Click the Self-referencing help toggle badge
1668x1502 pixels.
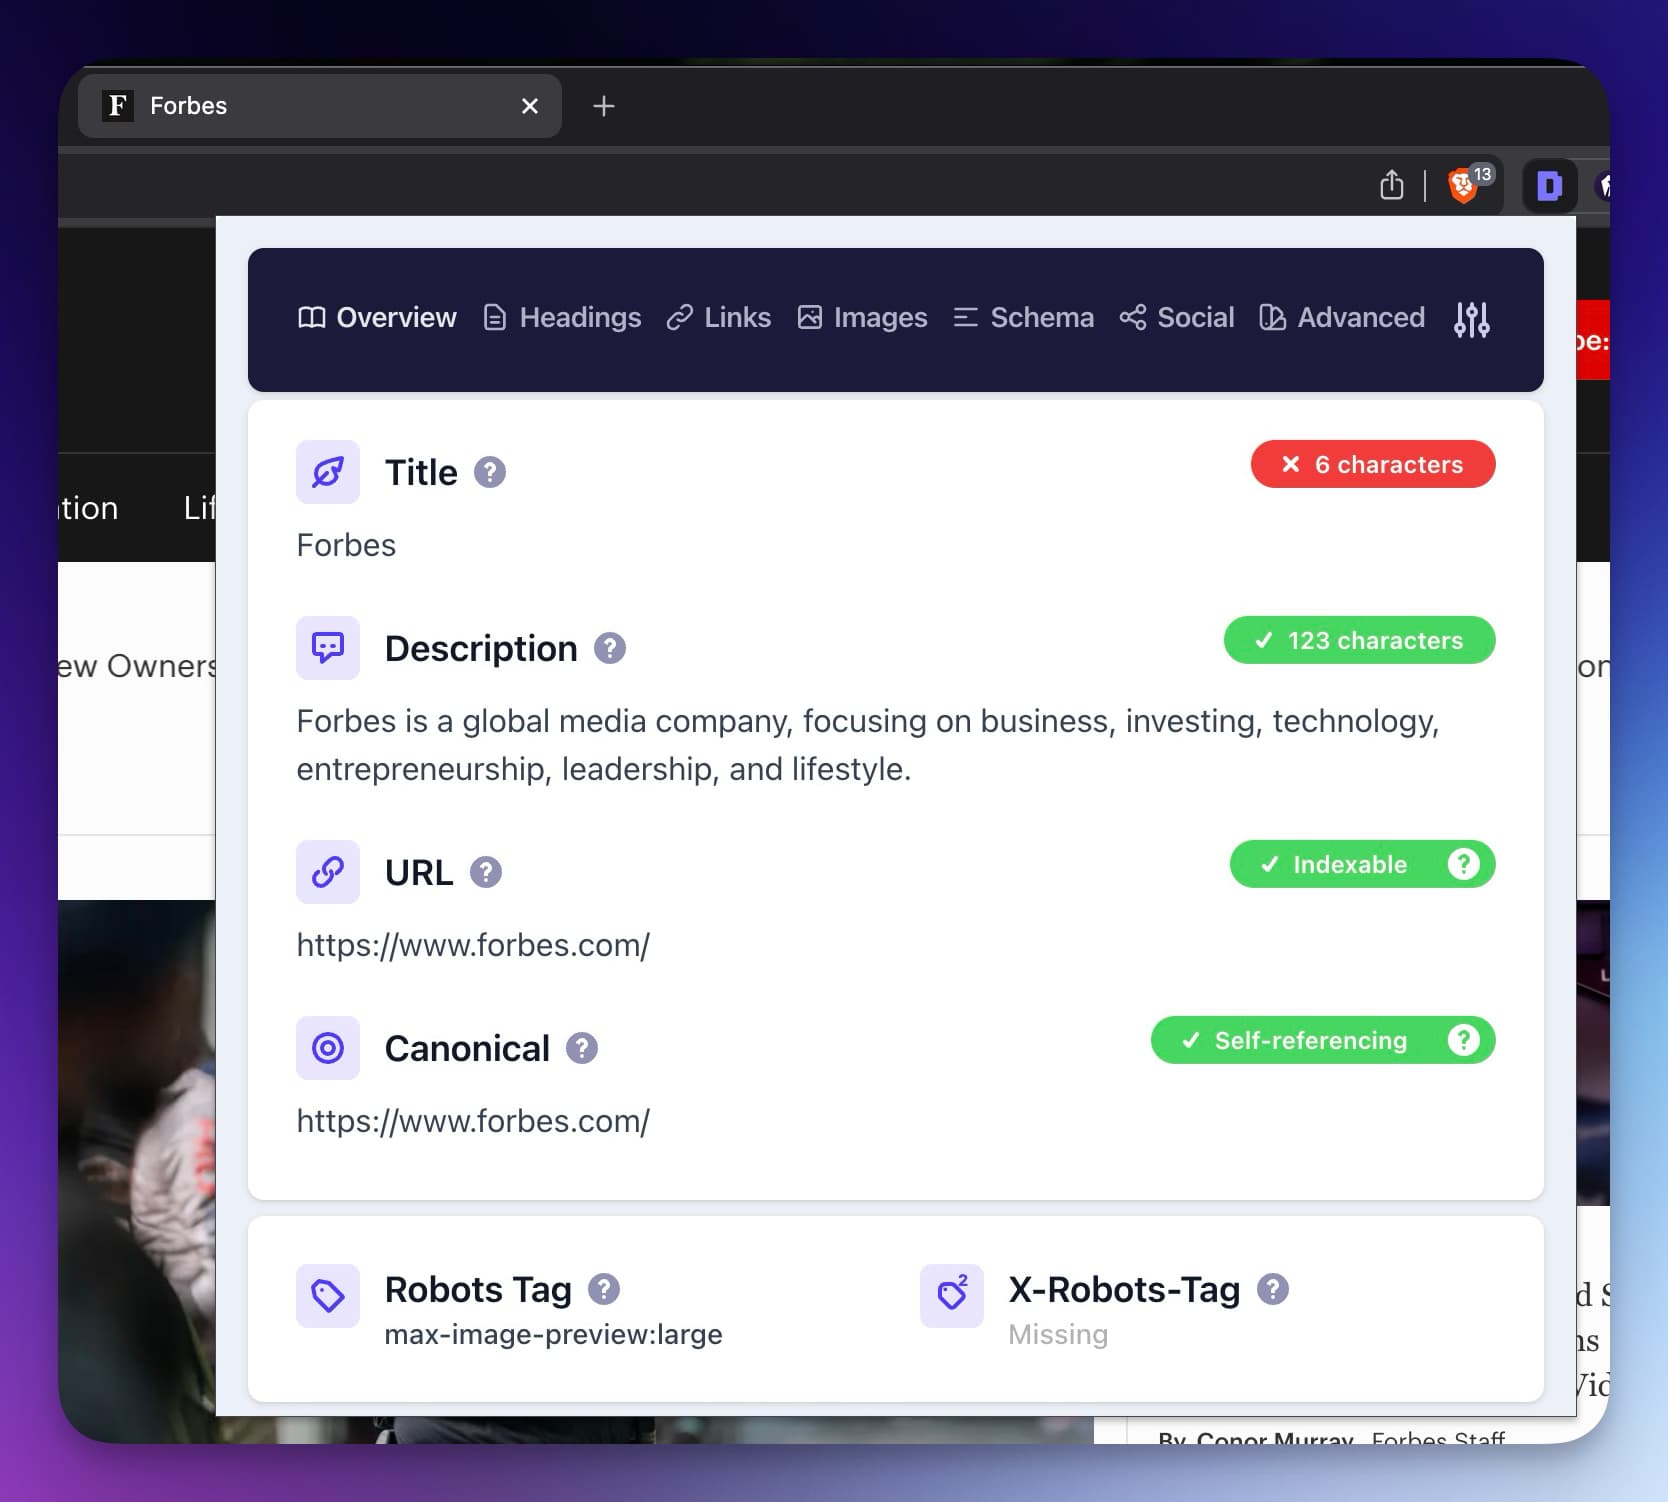[1462, 1040]
